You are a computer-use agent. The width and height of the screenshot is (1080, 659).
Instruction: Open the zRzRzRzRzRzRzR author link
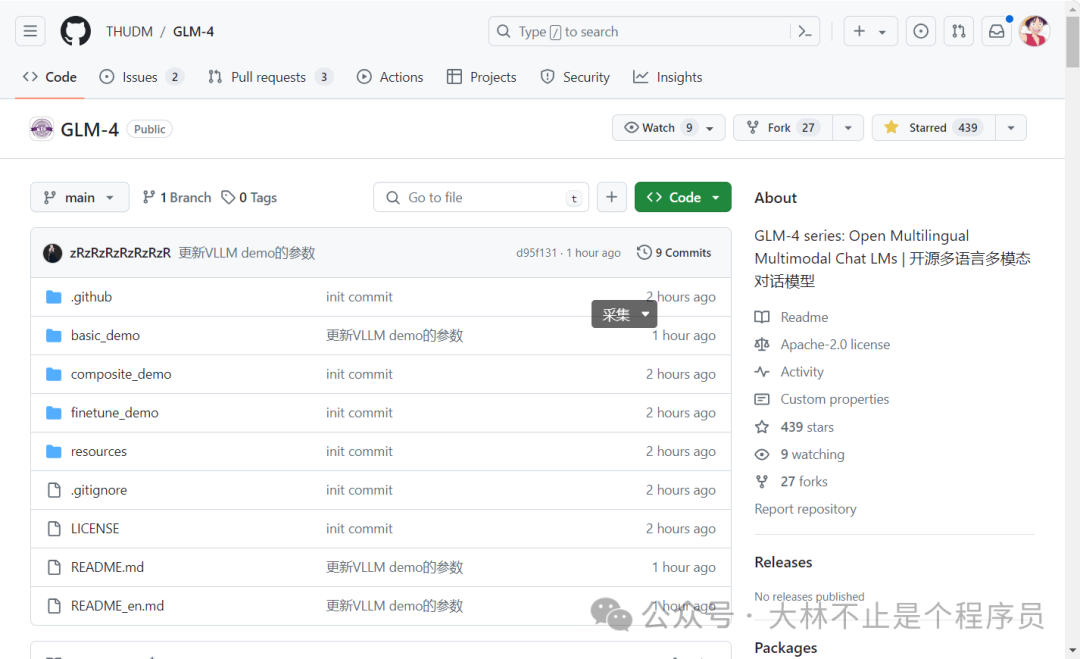click(121, 253)
